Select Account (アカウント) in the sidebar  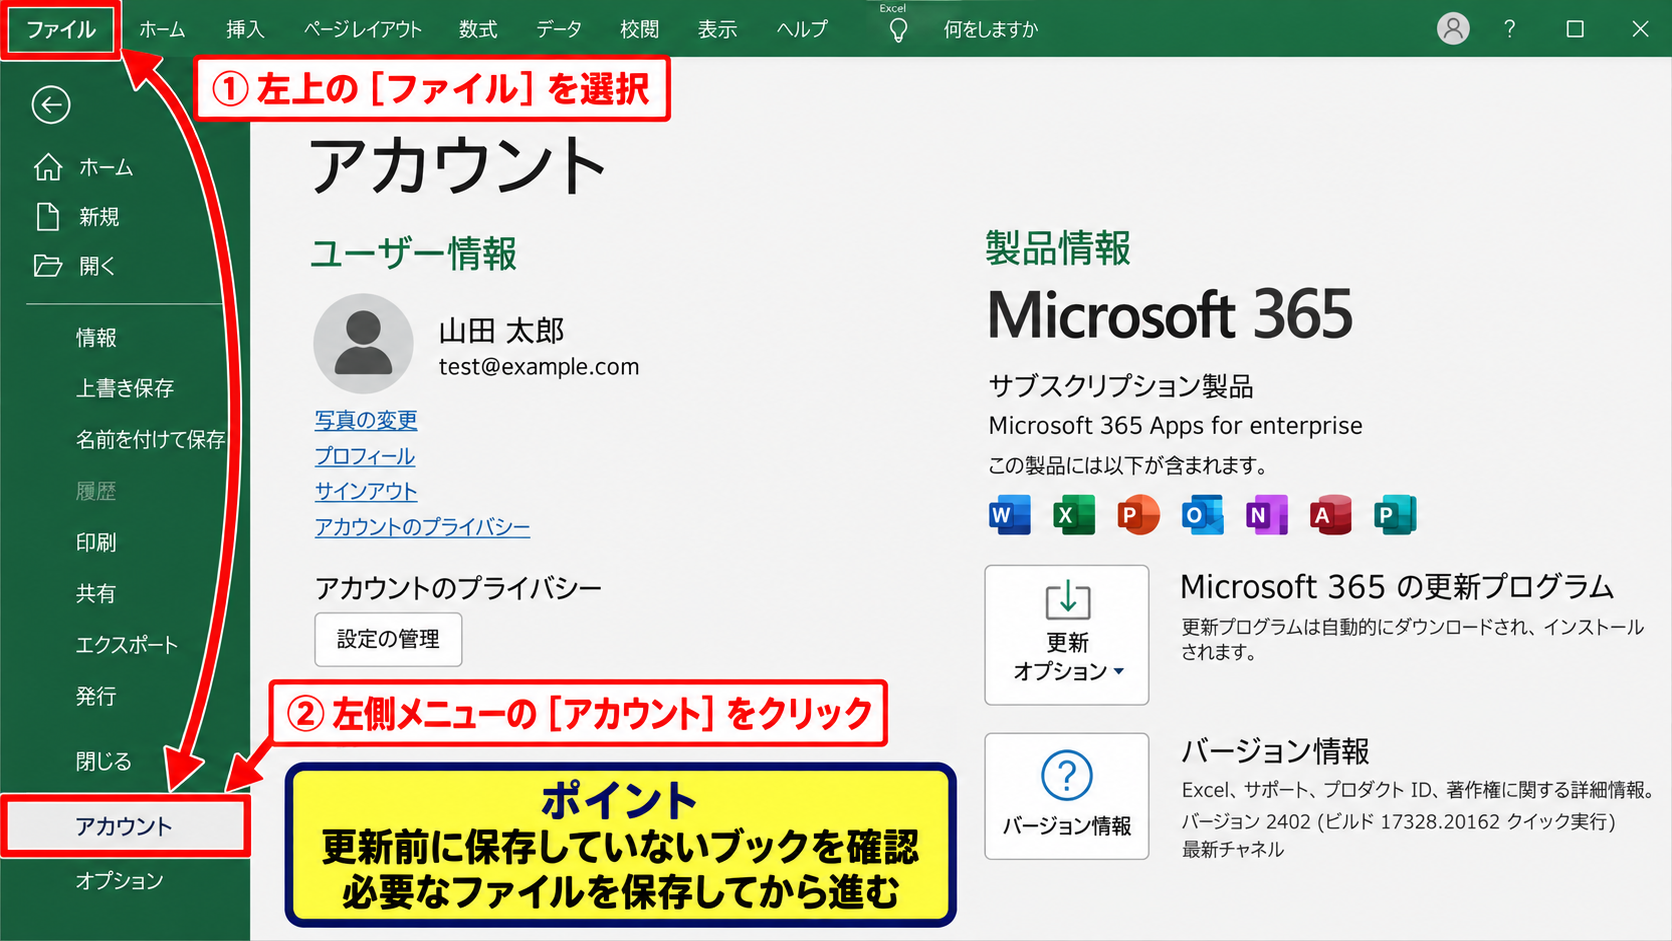click(x=125, y=826)
